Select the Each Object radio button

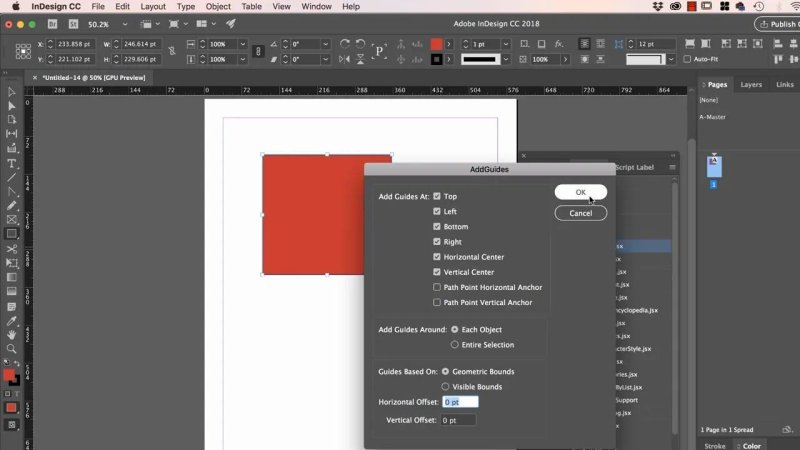pos(455,330)
